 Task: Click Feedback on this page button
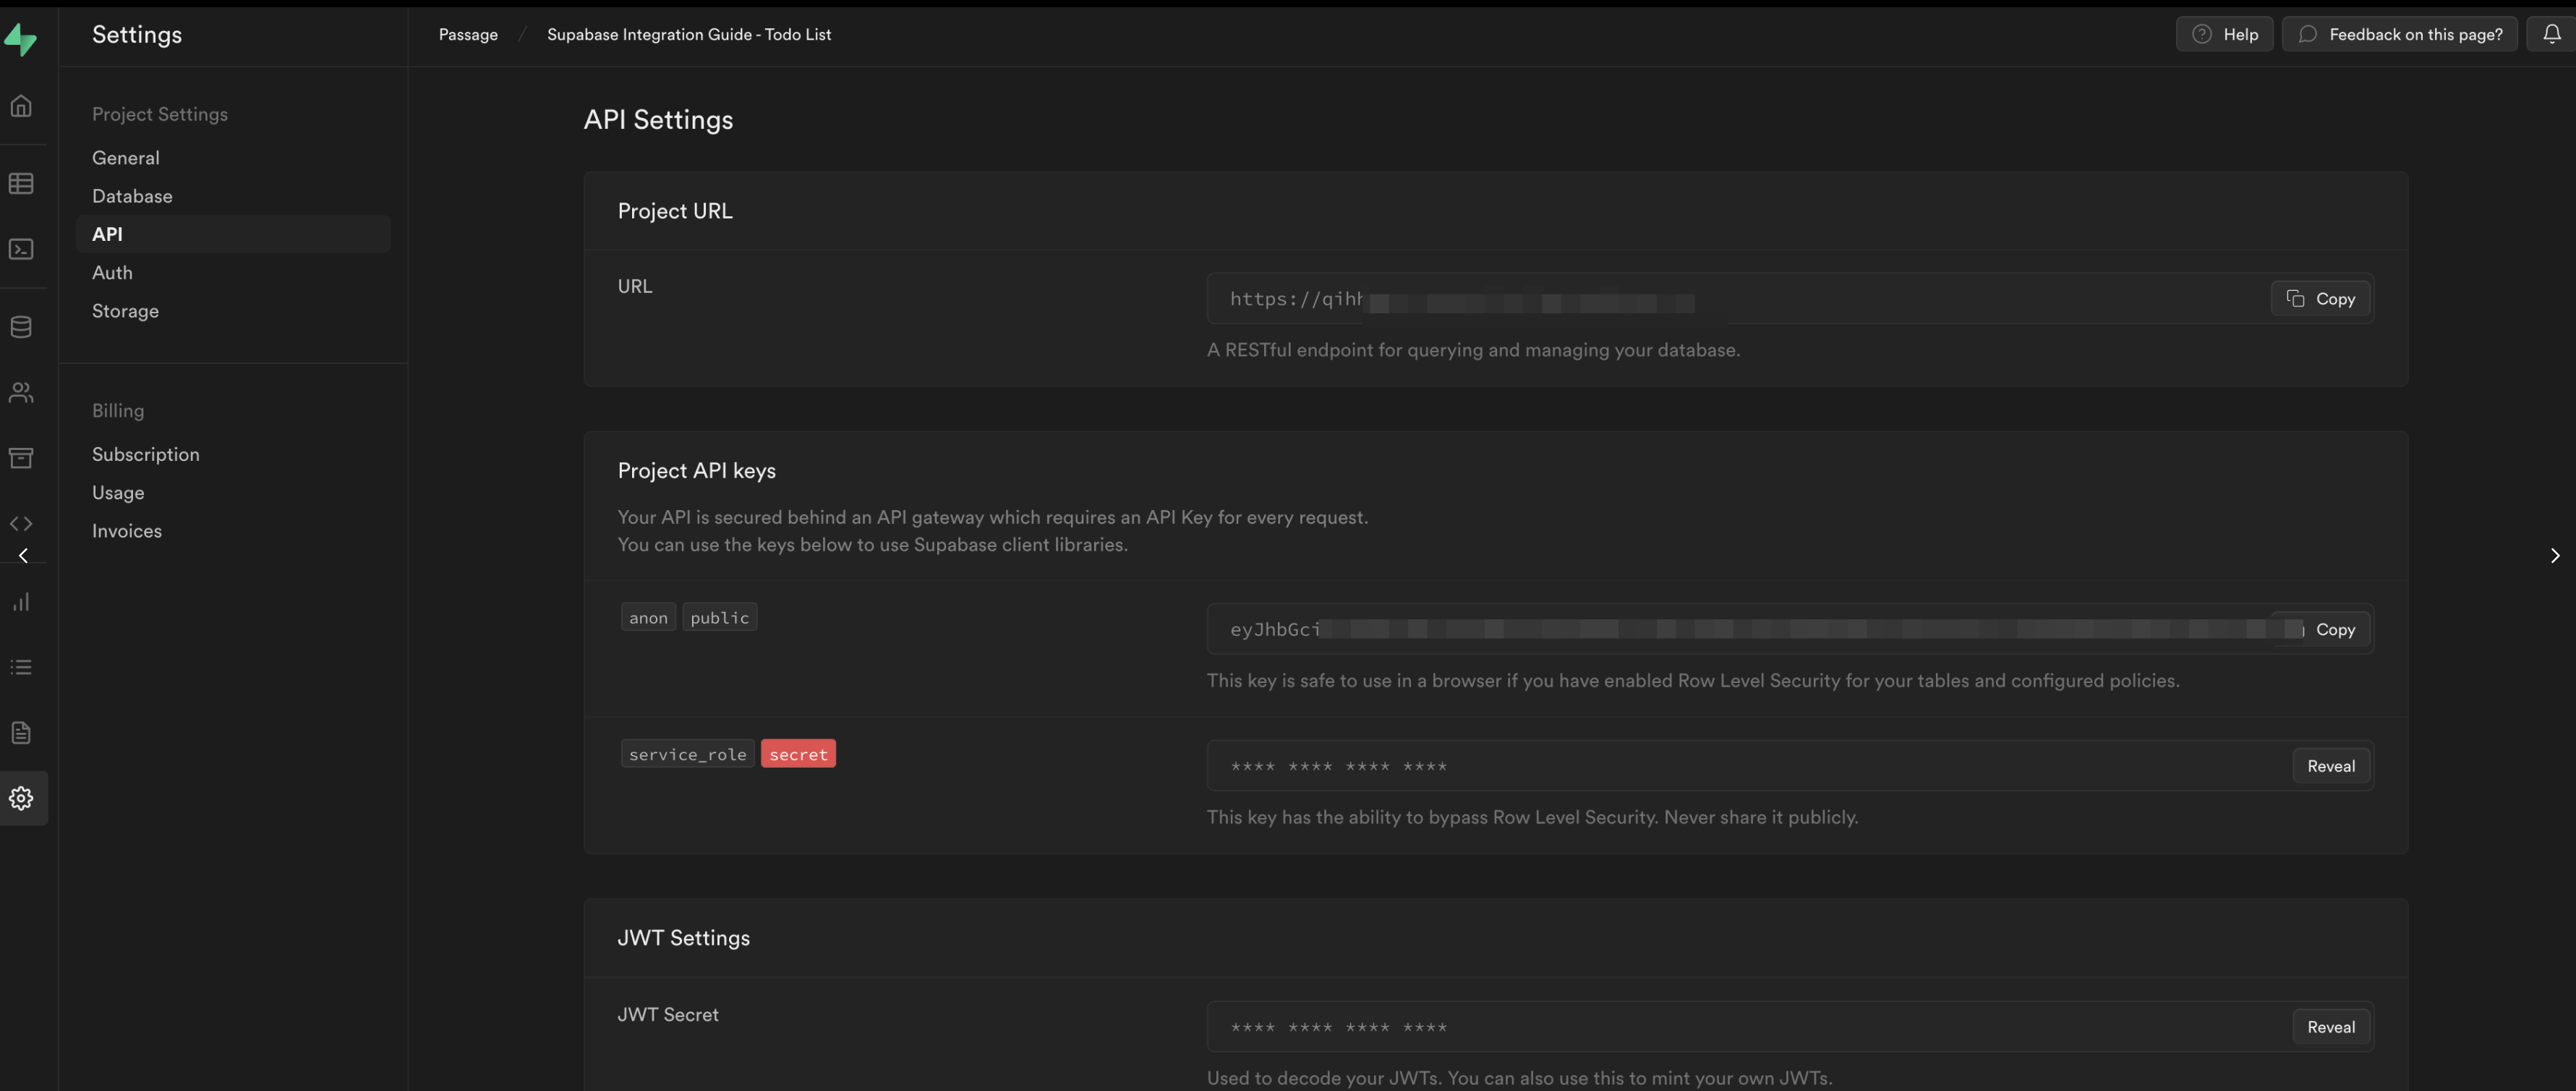tap(2399, 34)
